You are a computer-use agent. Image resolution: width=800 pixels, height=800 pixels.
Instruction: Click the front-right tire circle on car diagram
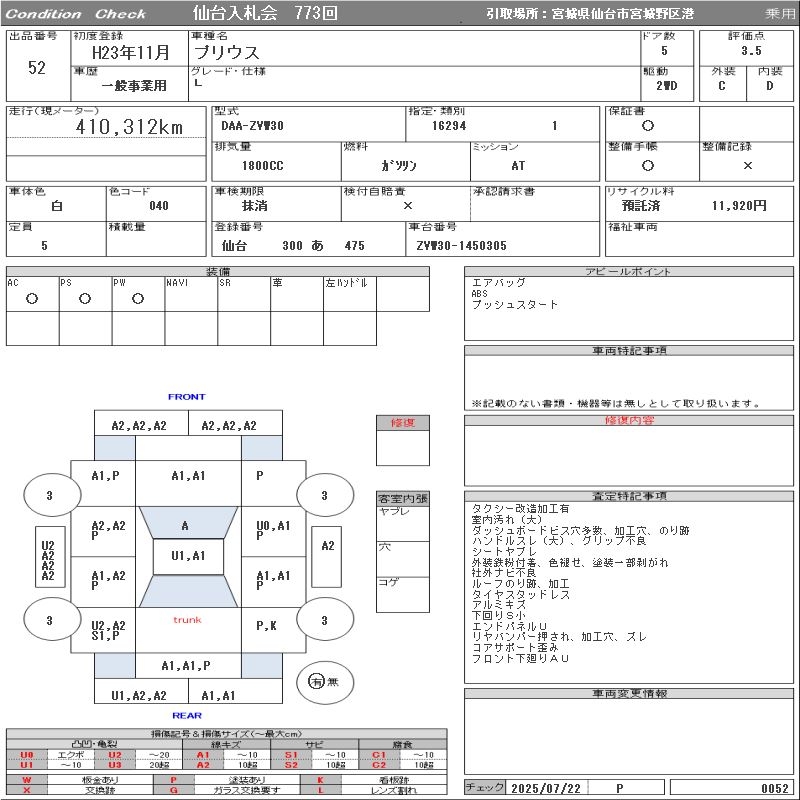point(324,495)
